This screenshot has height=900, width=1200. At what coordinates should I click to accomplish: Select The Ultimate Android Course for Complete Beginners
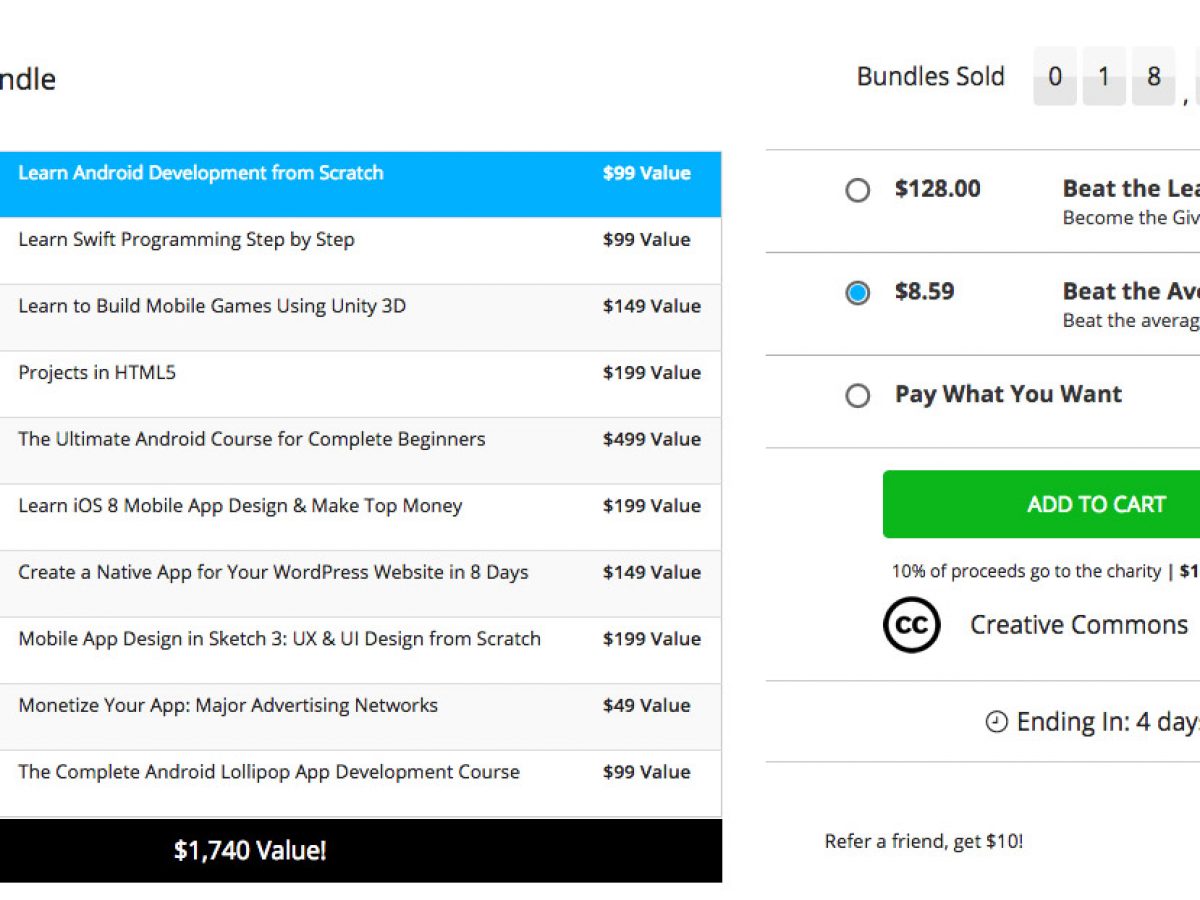click(251, 439)
